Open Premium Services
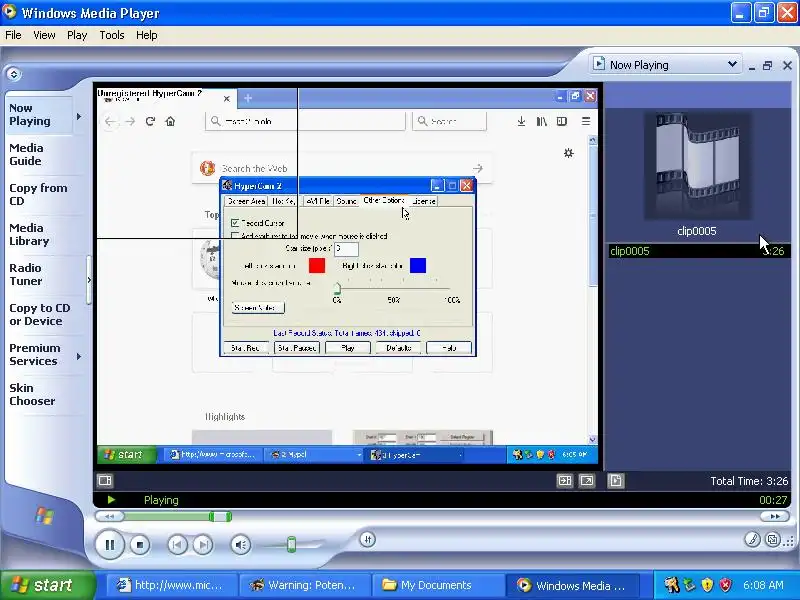The width and height of the screenshot is (800, 600). click(35, 355)
